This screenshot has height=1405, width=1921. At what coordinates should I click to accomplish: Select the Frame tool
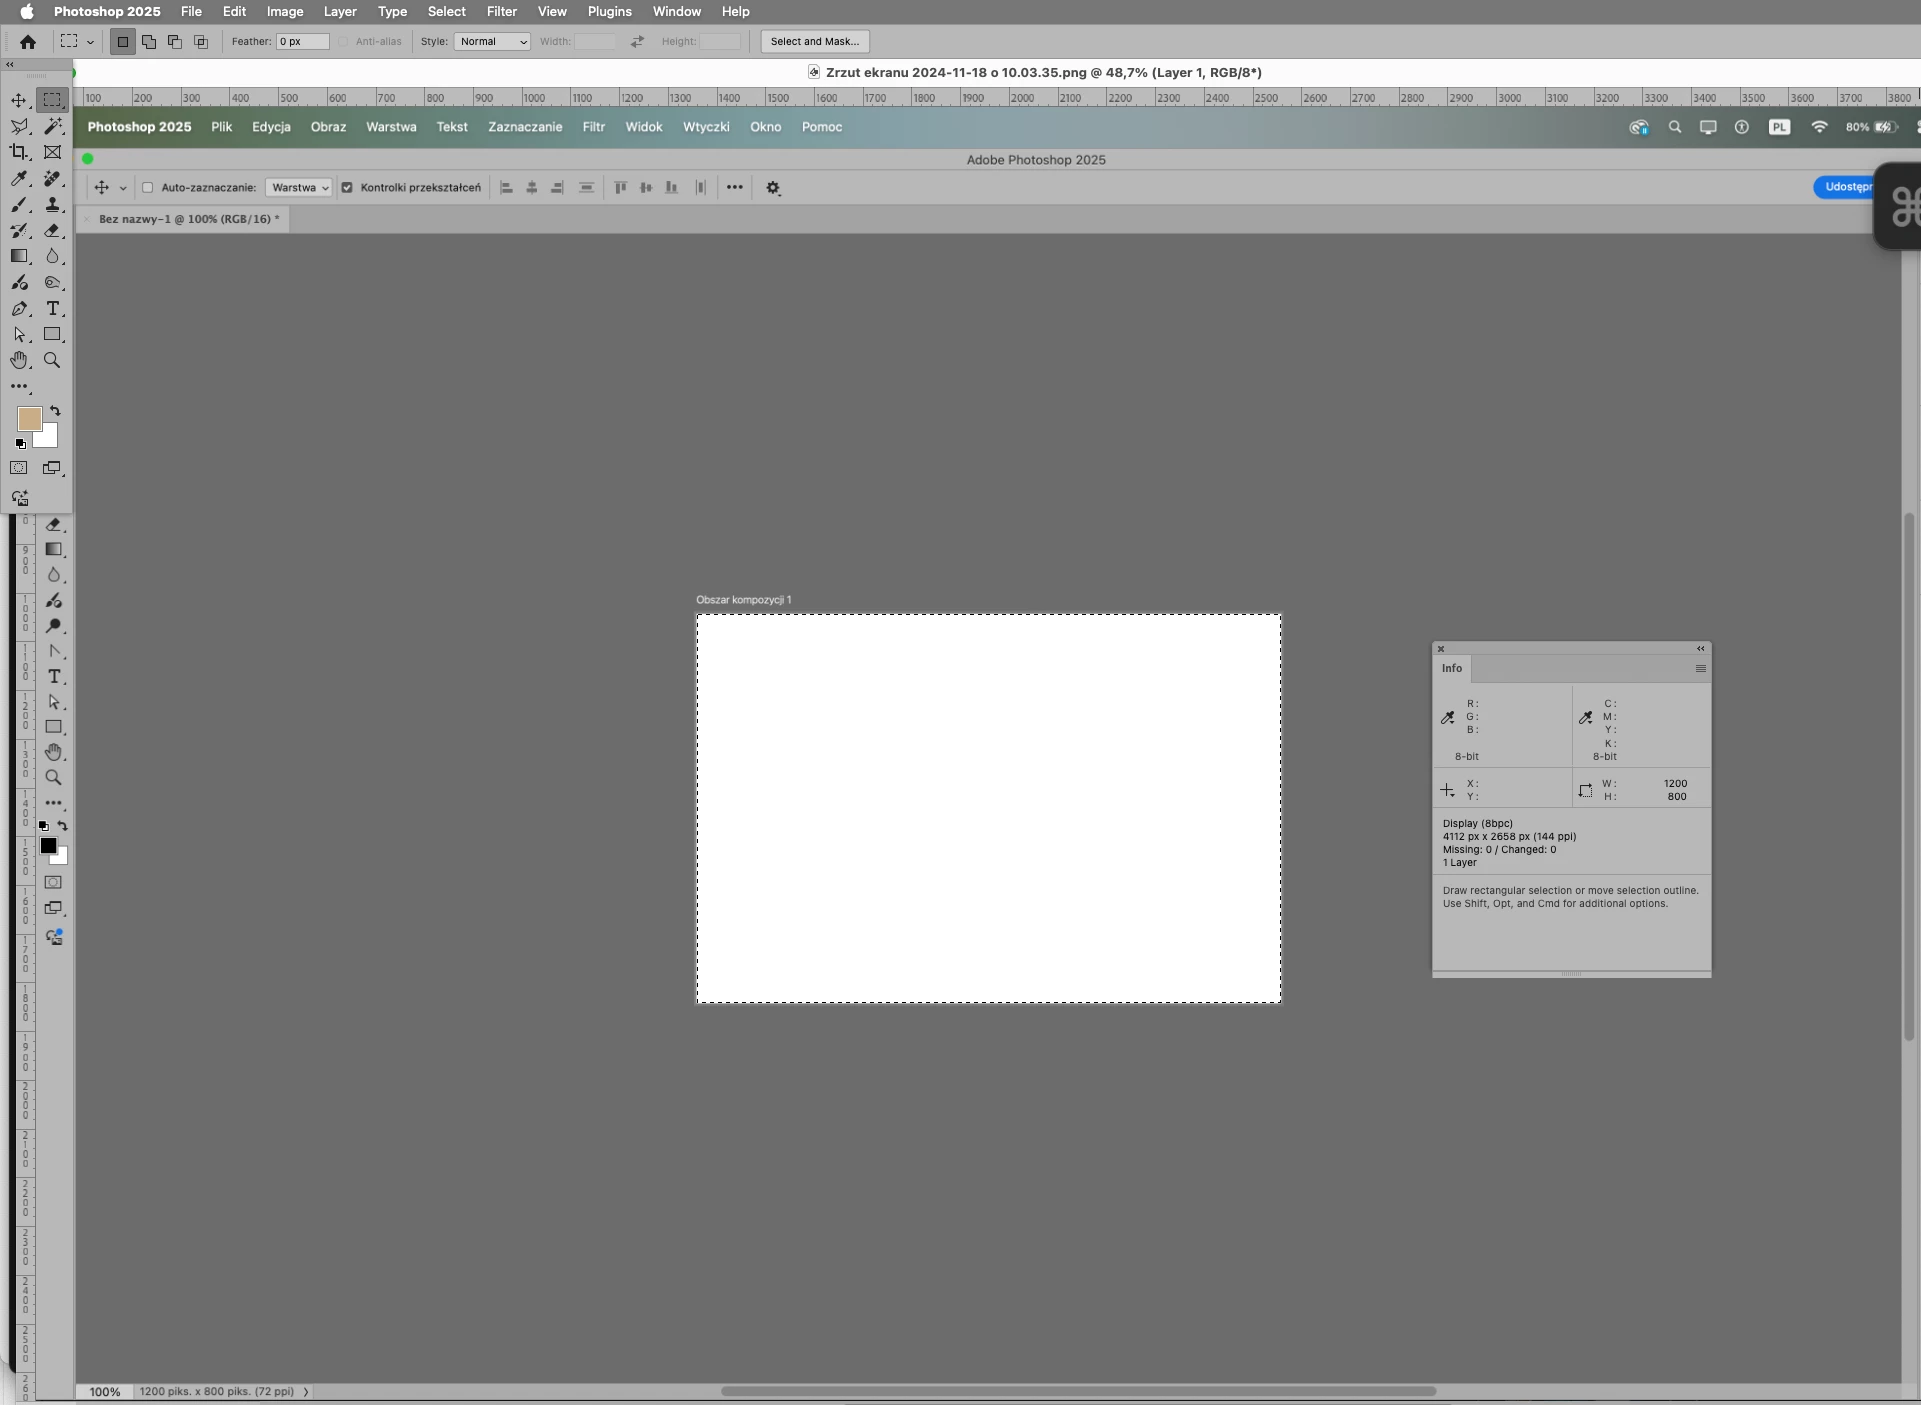coord(53,152)
